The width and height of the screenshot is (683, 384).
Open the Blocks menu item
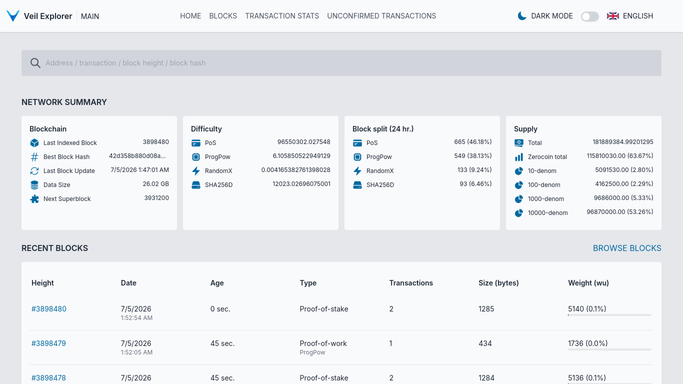tap(223, 16)
